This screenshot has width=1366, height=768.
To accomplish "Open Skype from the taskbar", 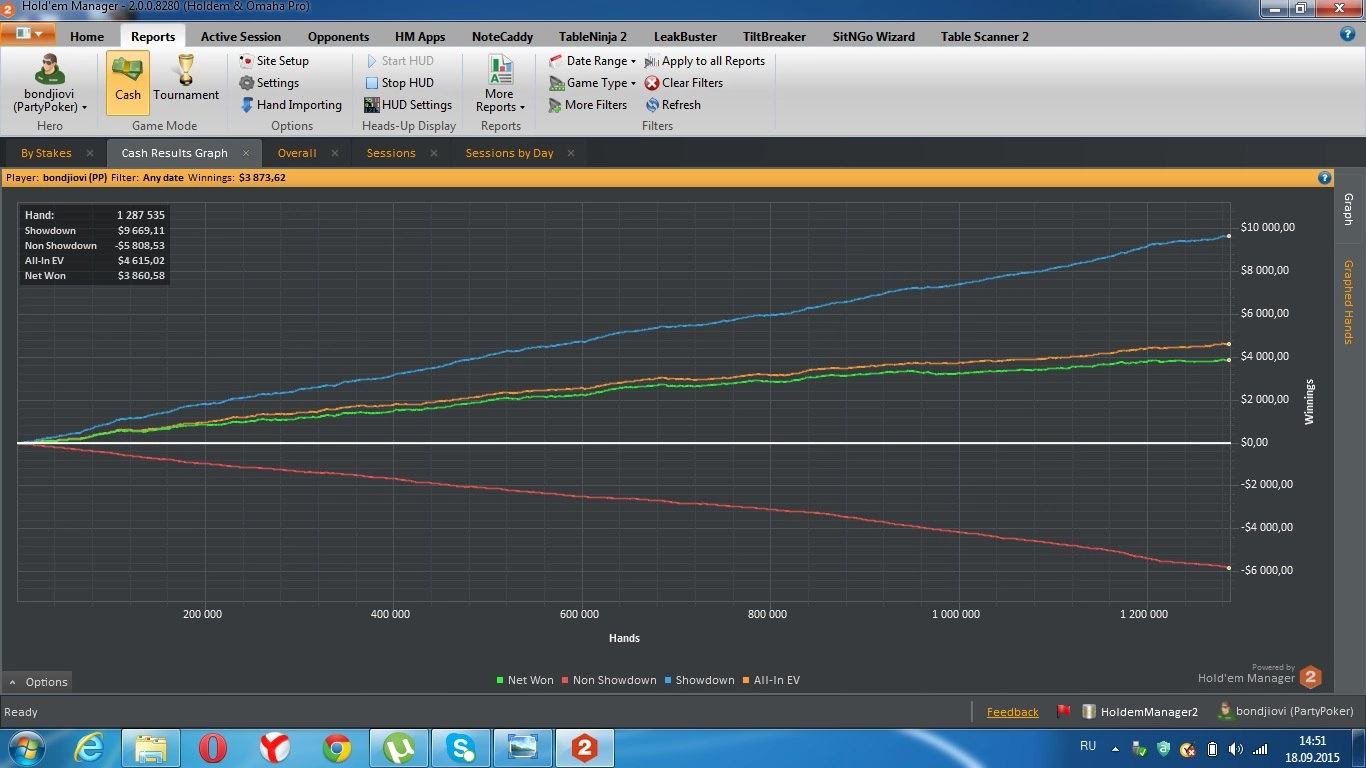I will coord(461,748).
